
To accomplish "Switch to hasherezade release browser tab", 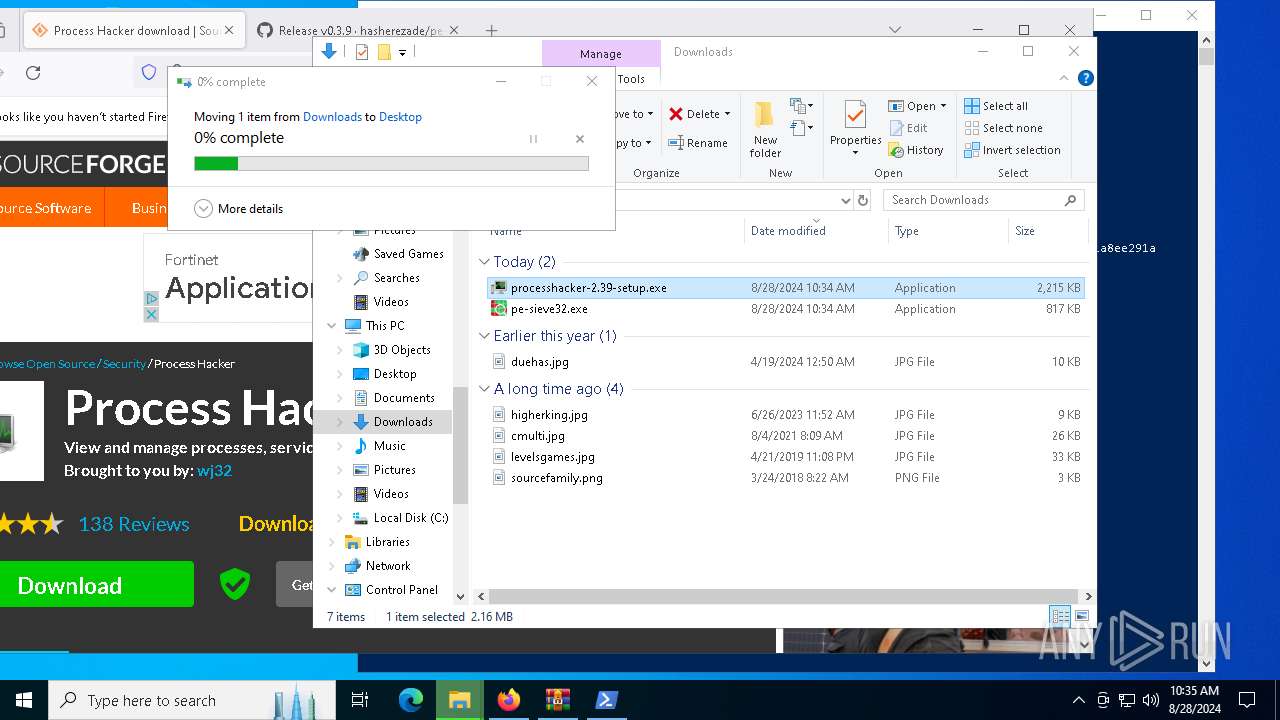I will (358, 30).
